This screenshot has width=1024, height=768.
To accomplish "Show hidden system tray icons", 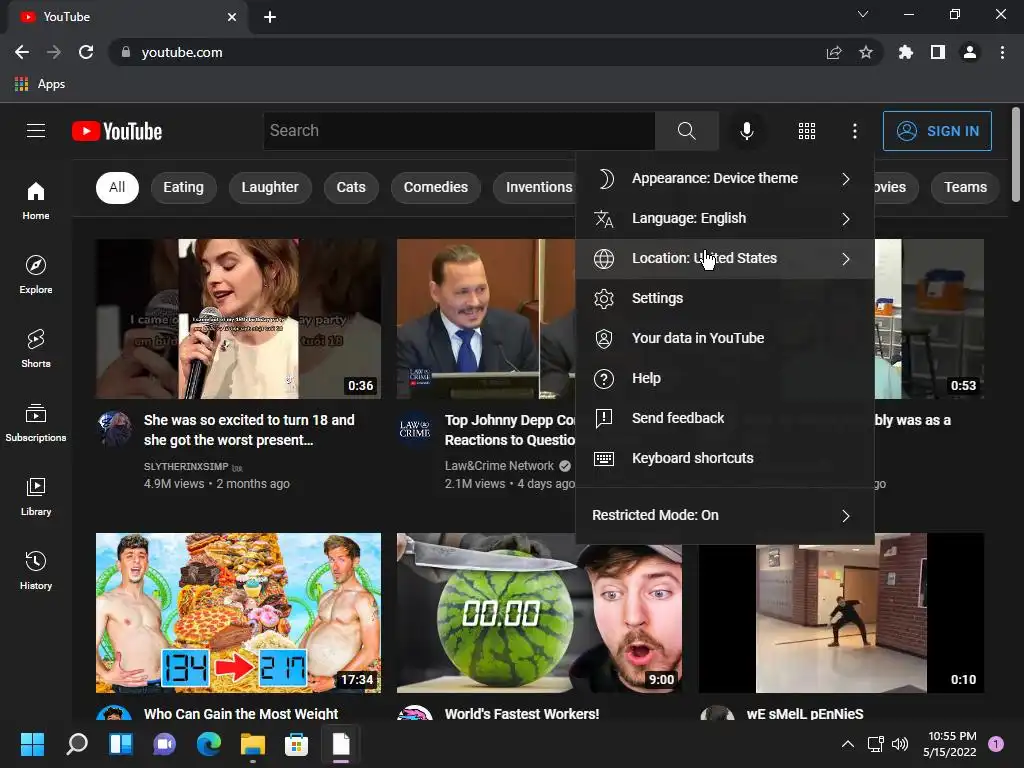I will coord(848,744).
